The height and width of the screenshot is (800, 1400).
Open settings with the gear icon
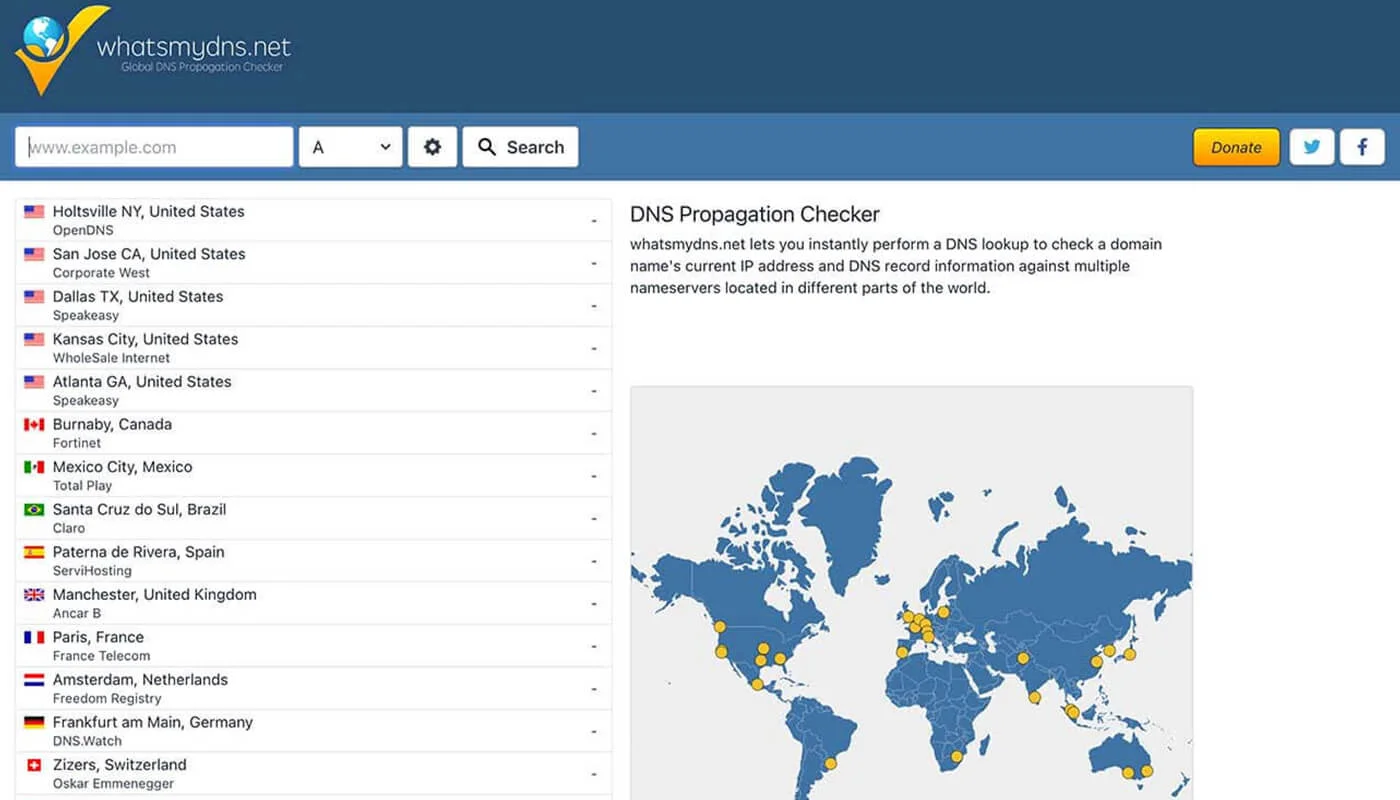coord(432,147)
